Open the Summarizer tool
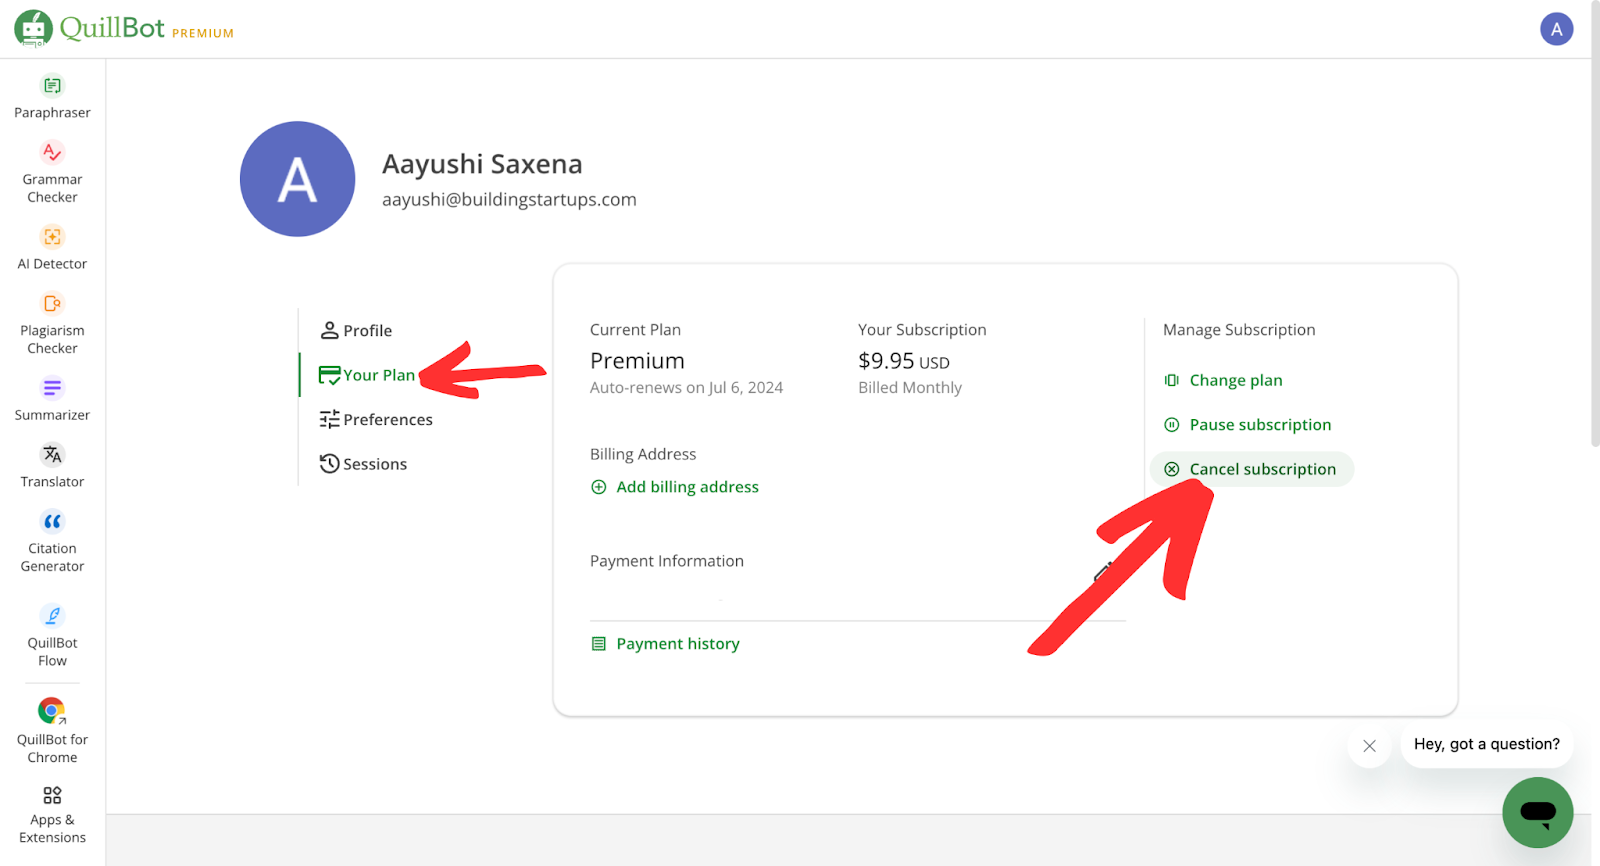Screen dimensions: 1600x866 52,399
